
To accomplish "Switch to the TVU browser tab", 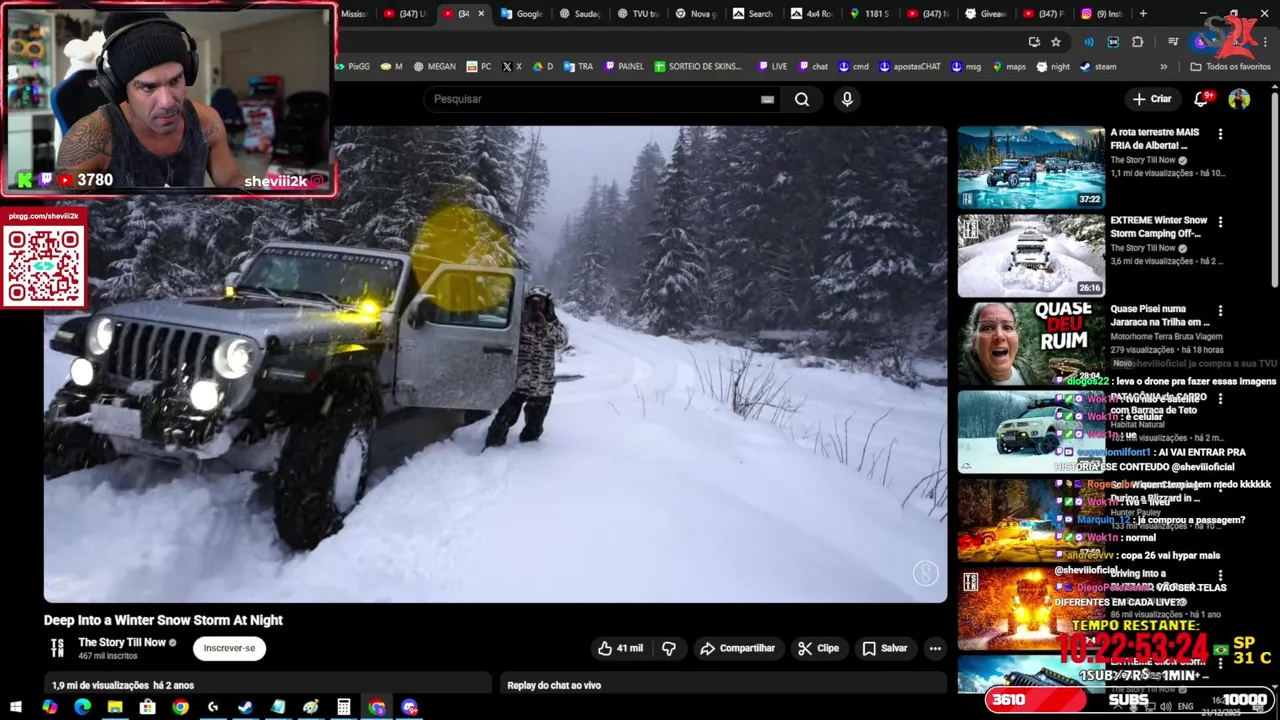I will (638, 13).
